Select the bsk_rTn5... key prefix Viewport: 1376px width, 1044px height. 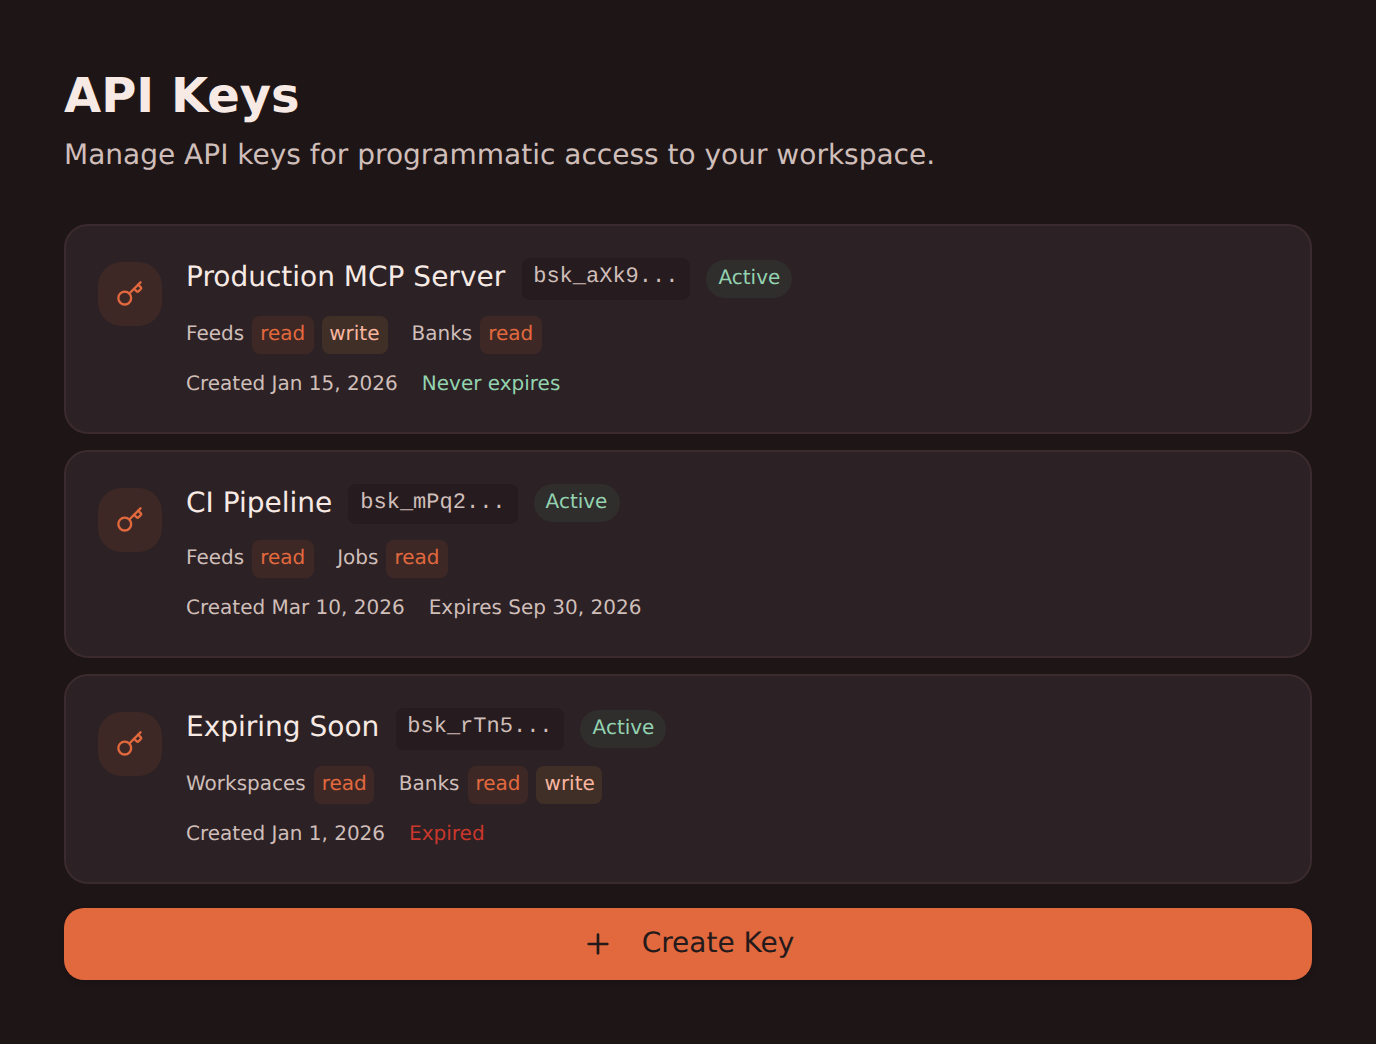click(x=480, y=727)
